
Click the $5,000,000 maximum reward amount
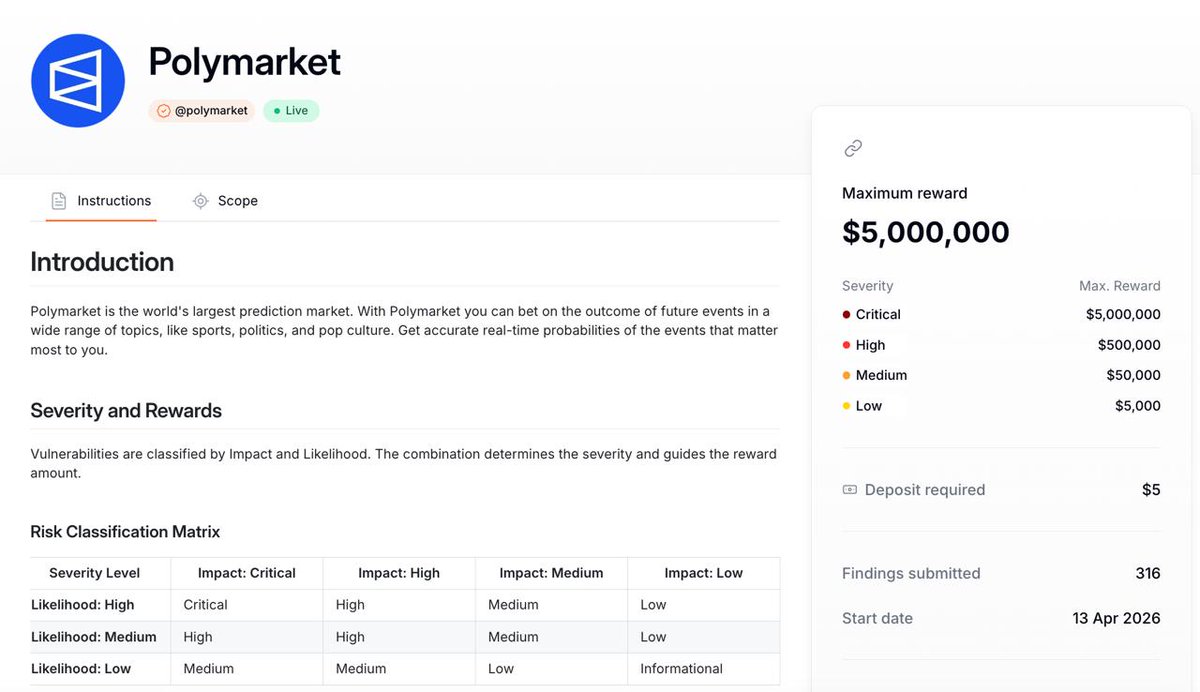tap(926, 232)
